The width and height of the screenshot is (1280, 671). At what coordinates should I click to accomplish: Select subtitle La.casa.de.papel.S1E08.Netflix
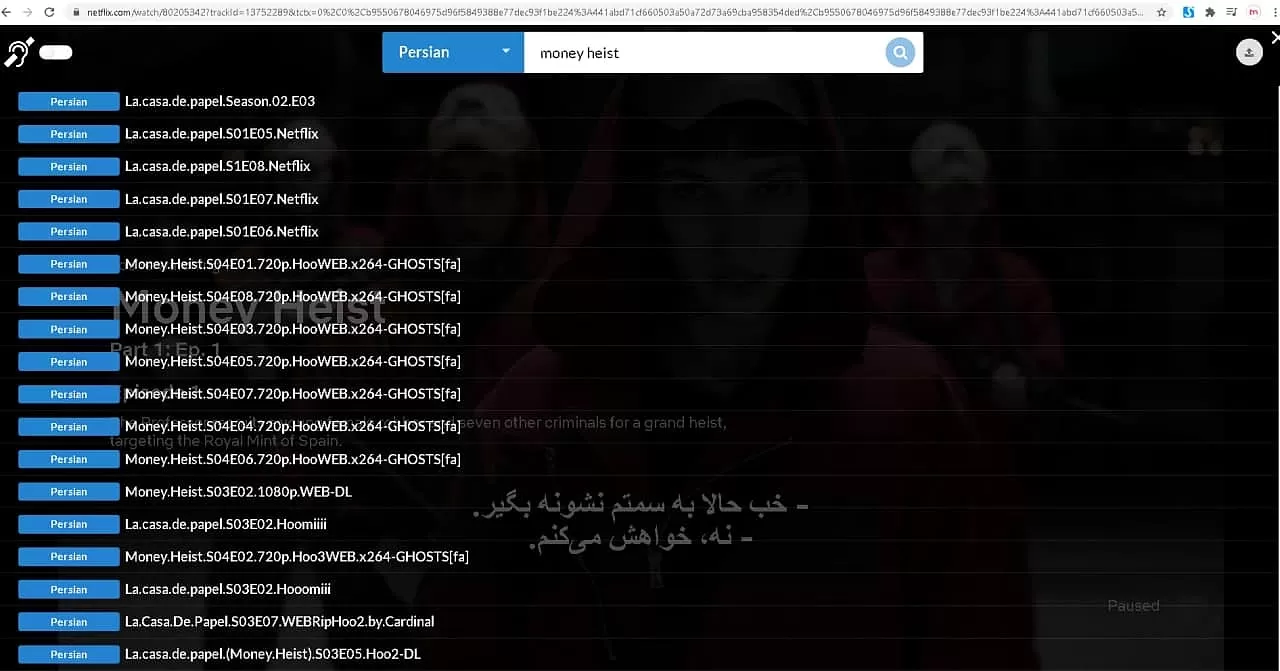click(218, 166)
